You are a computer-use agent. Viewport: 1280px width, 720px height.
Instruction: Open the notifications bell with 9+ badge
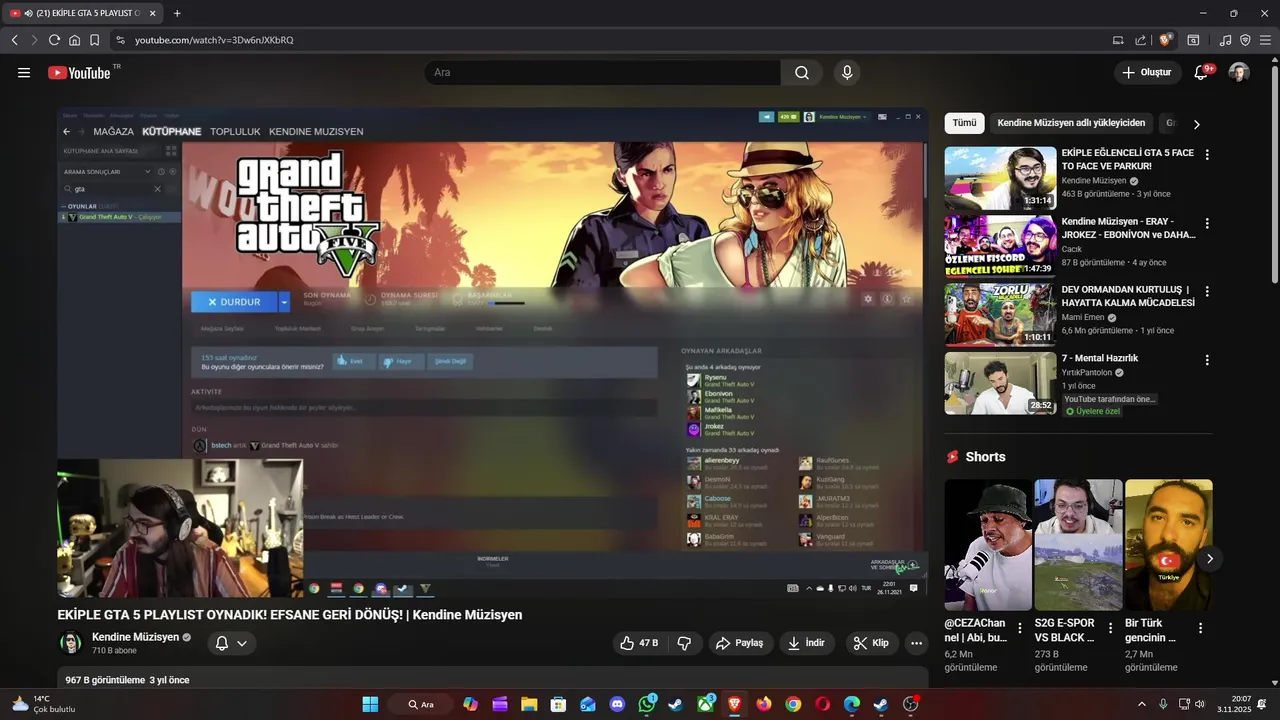[1202, 72]
